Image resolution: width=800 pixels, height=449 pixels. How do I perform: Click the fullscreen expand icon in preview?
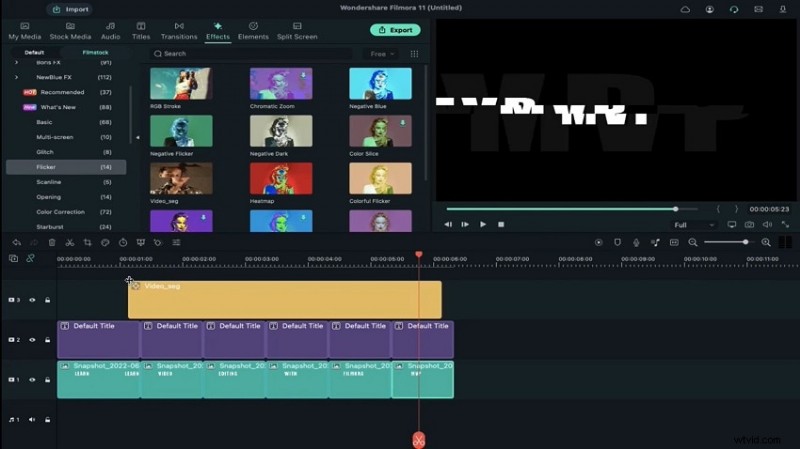[785, 224]
